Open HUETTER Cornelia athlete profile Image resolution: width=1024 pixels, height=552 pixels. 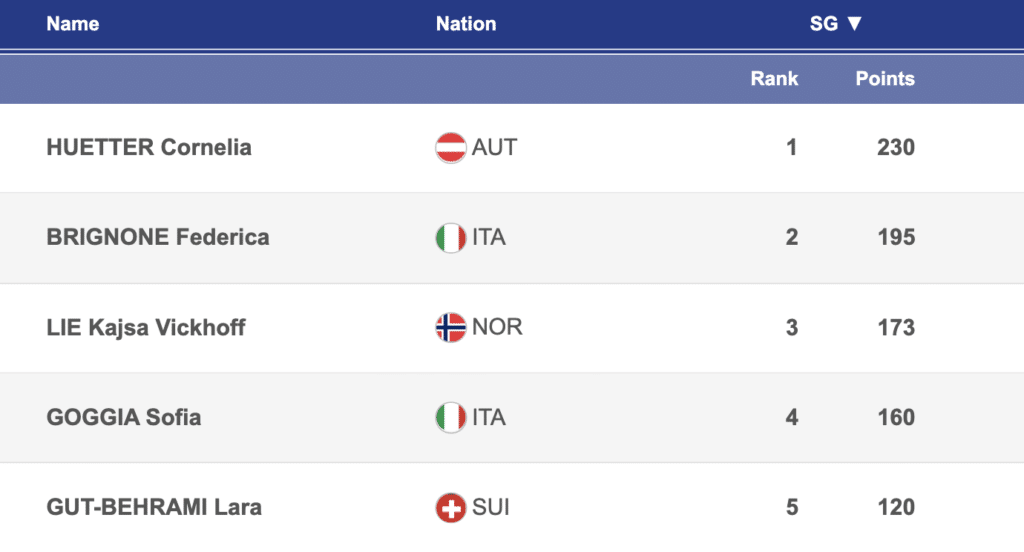coord(149,148)
